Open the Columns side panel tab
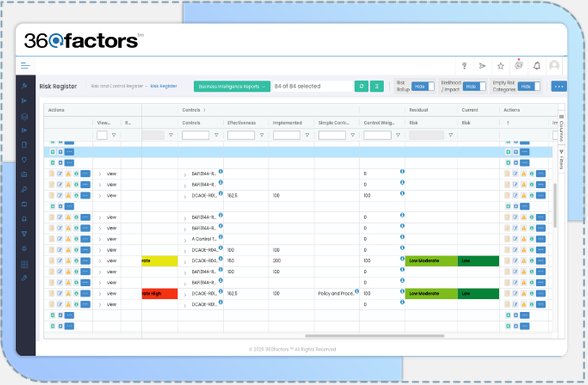 (x=561, y=128)
